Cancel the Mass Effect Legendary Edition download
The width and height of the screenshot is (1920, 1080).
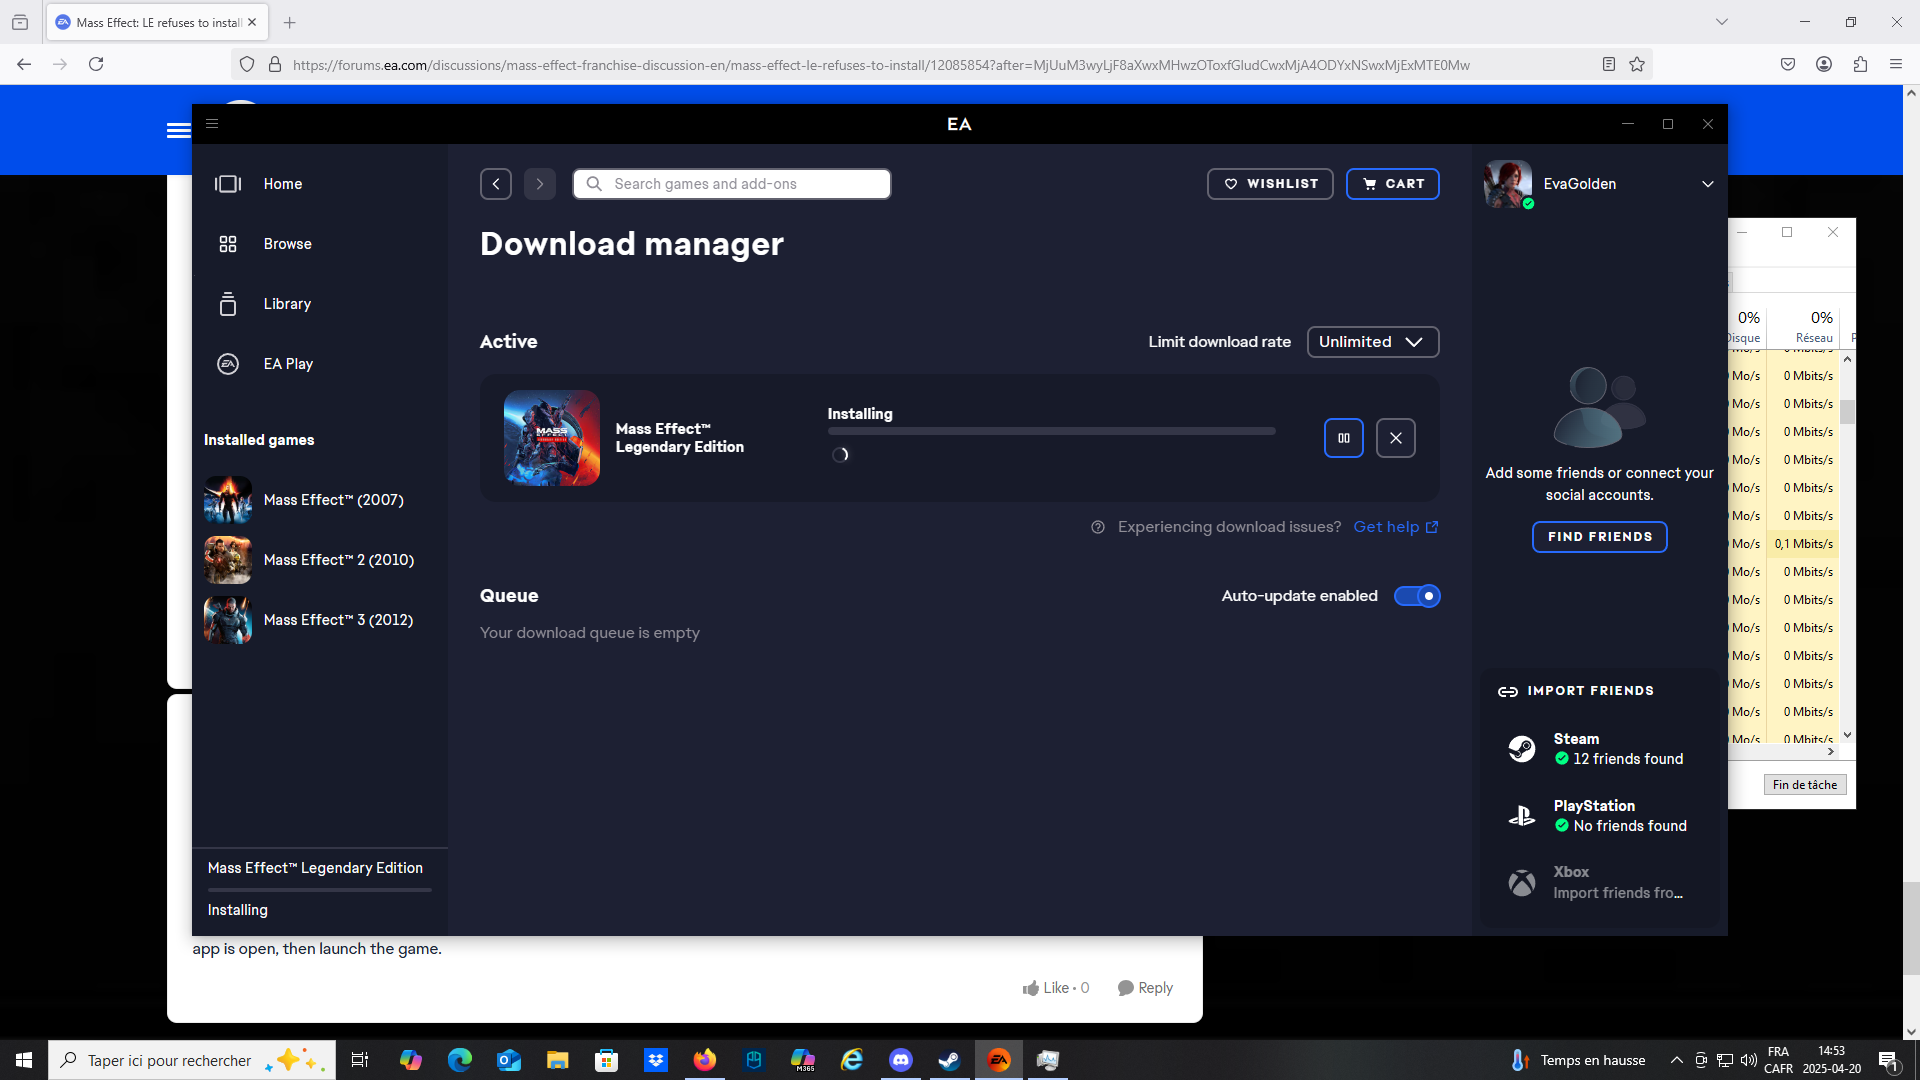[1396, 438]
